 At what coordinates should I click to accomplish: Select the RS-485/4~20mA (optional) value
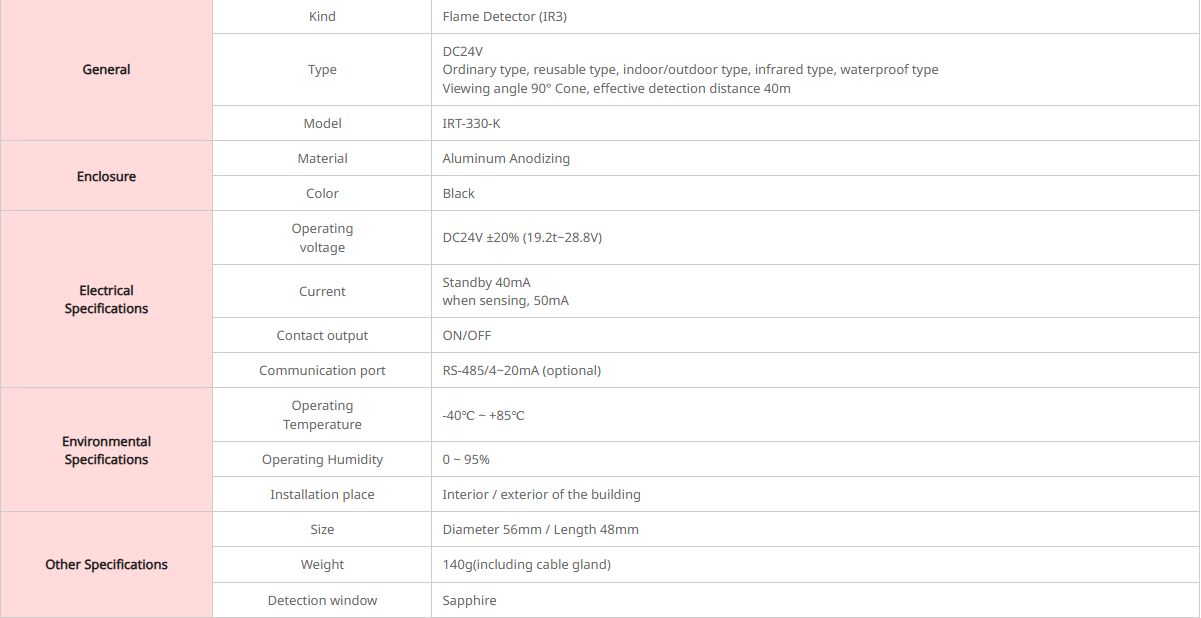pos(522,371)
